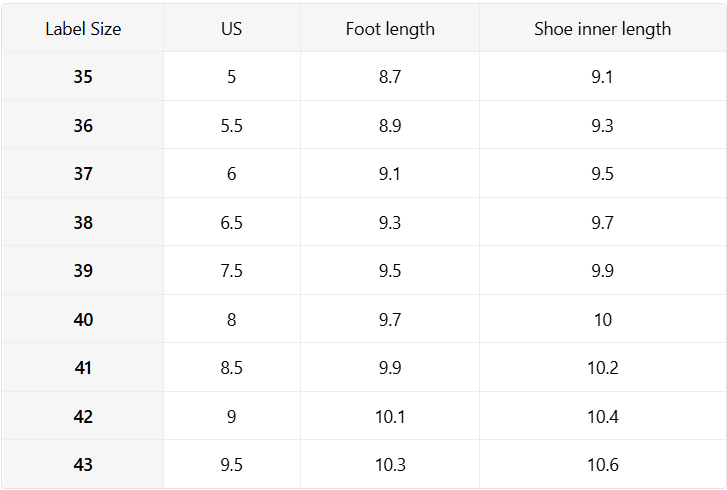Image resolution: width=727 pixels, height=490 pixels.
Task: Click label size 41 cell
Action: (x=83, y=368)
